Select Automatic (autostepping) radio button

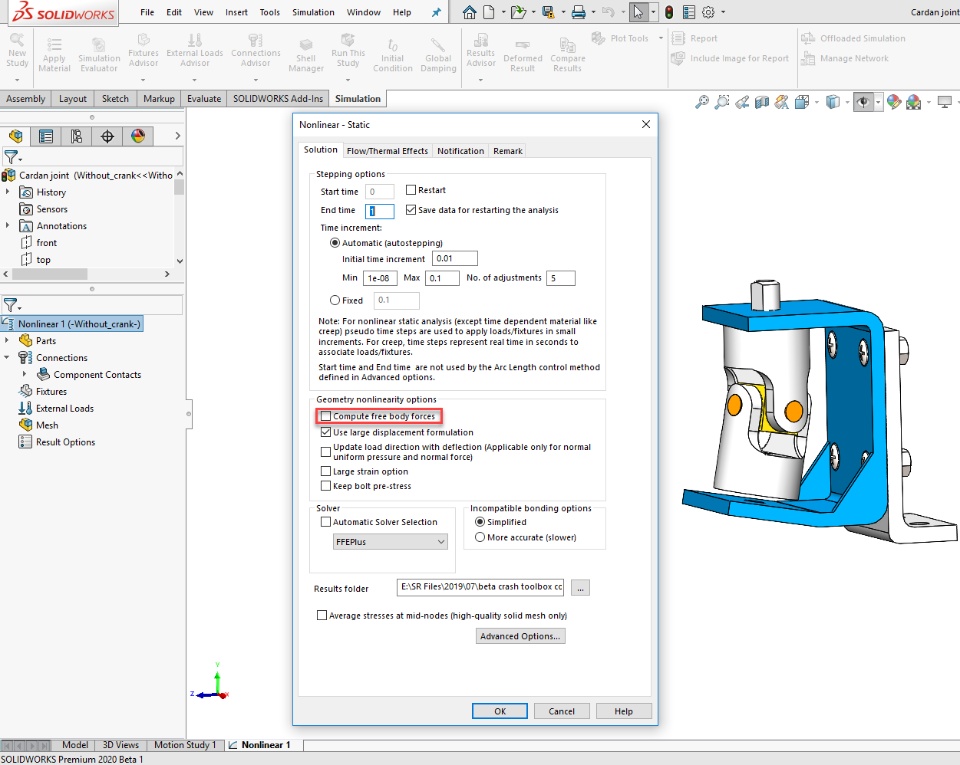pos(335,243)
